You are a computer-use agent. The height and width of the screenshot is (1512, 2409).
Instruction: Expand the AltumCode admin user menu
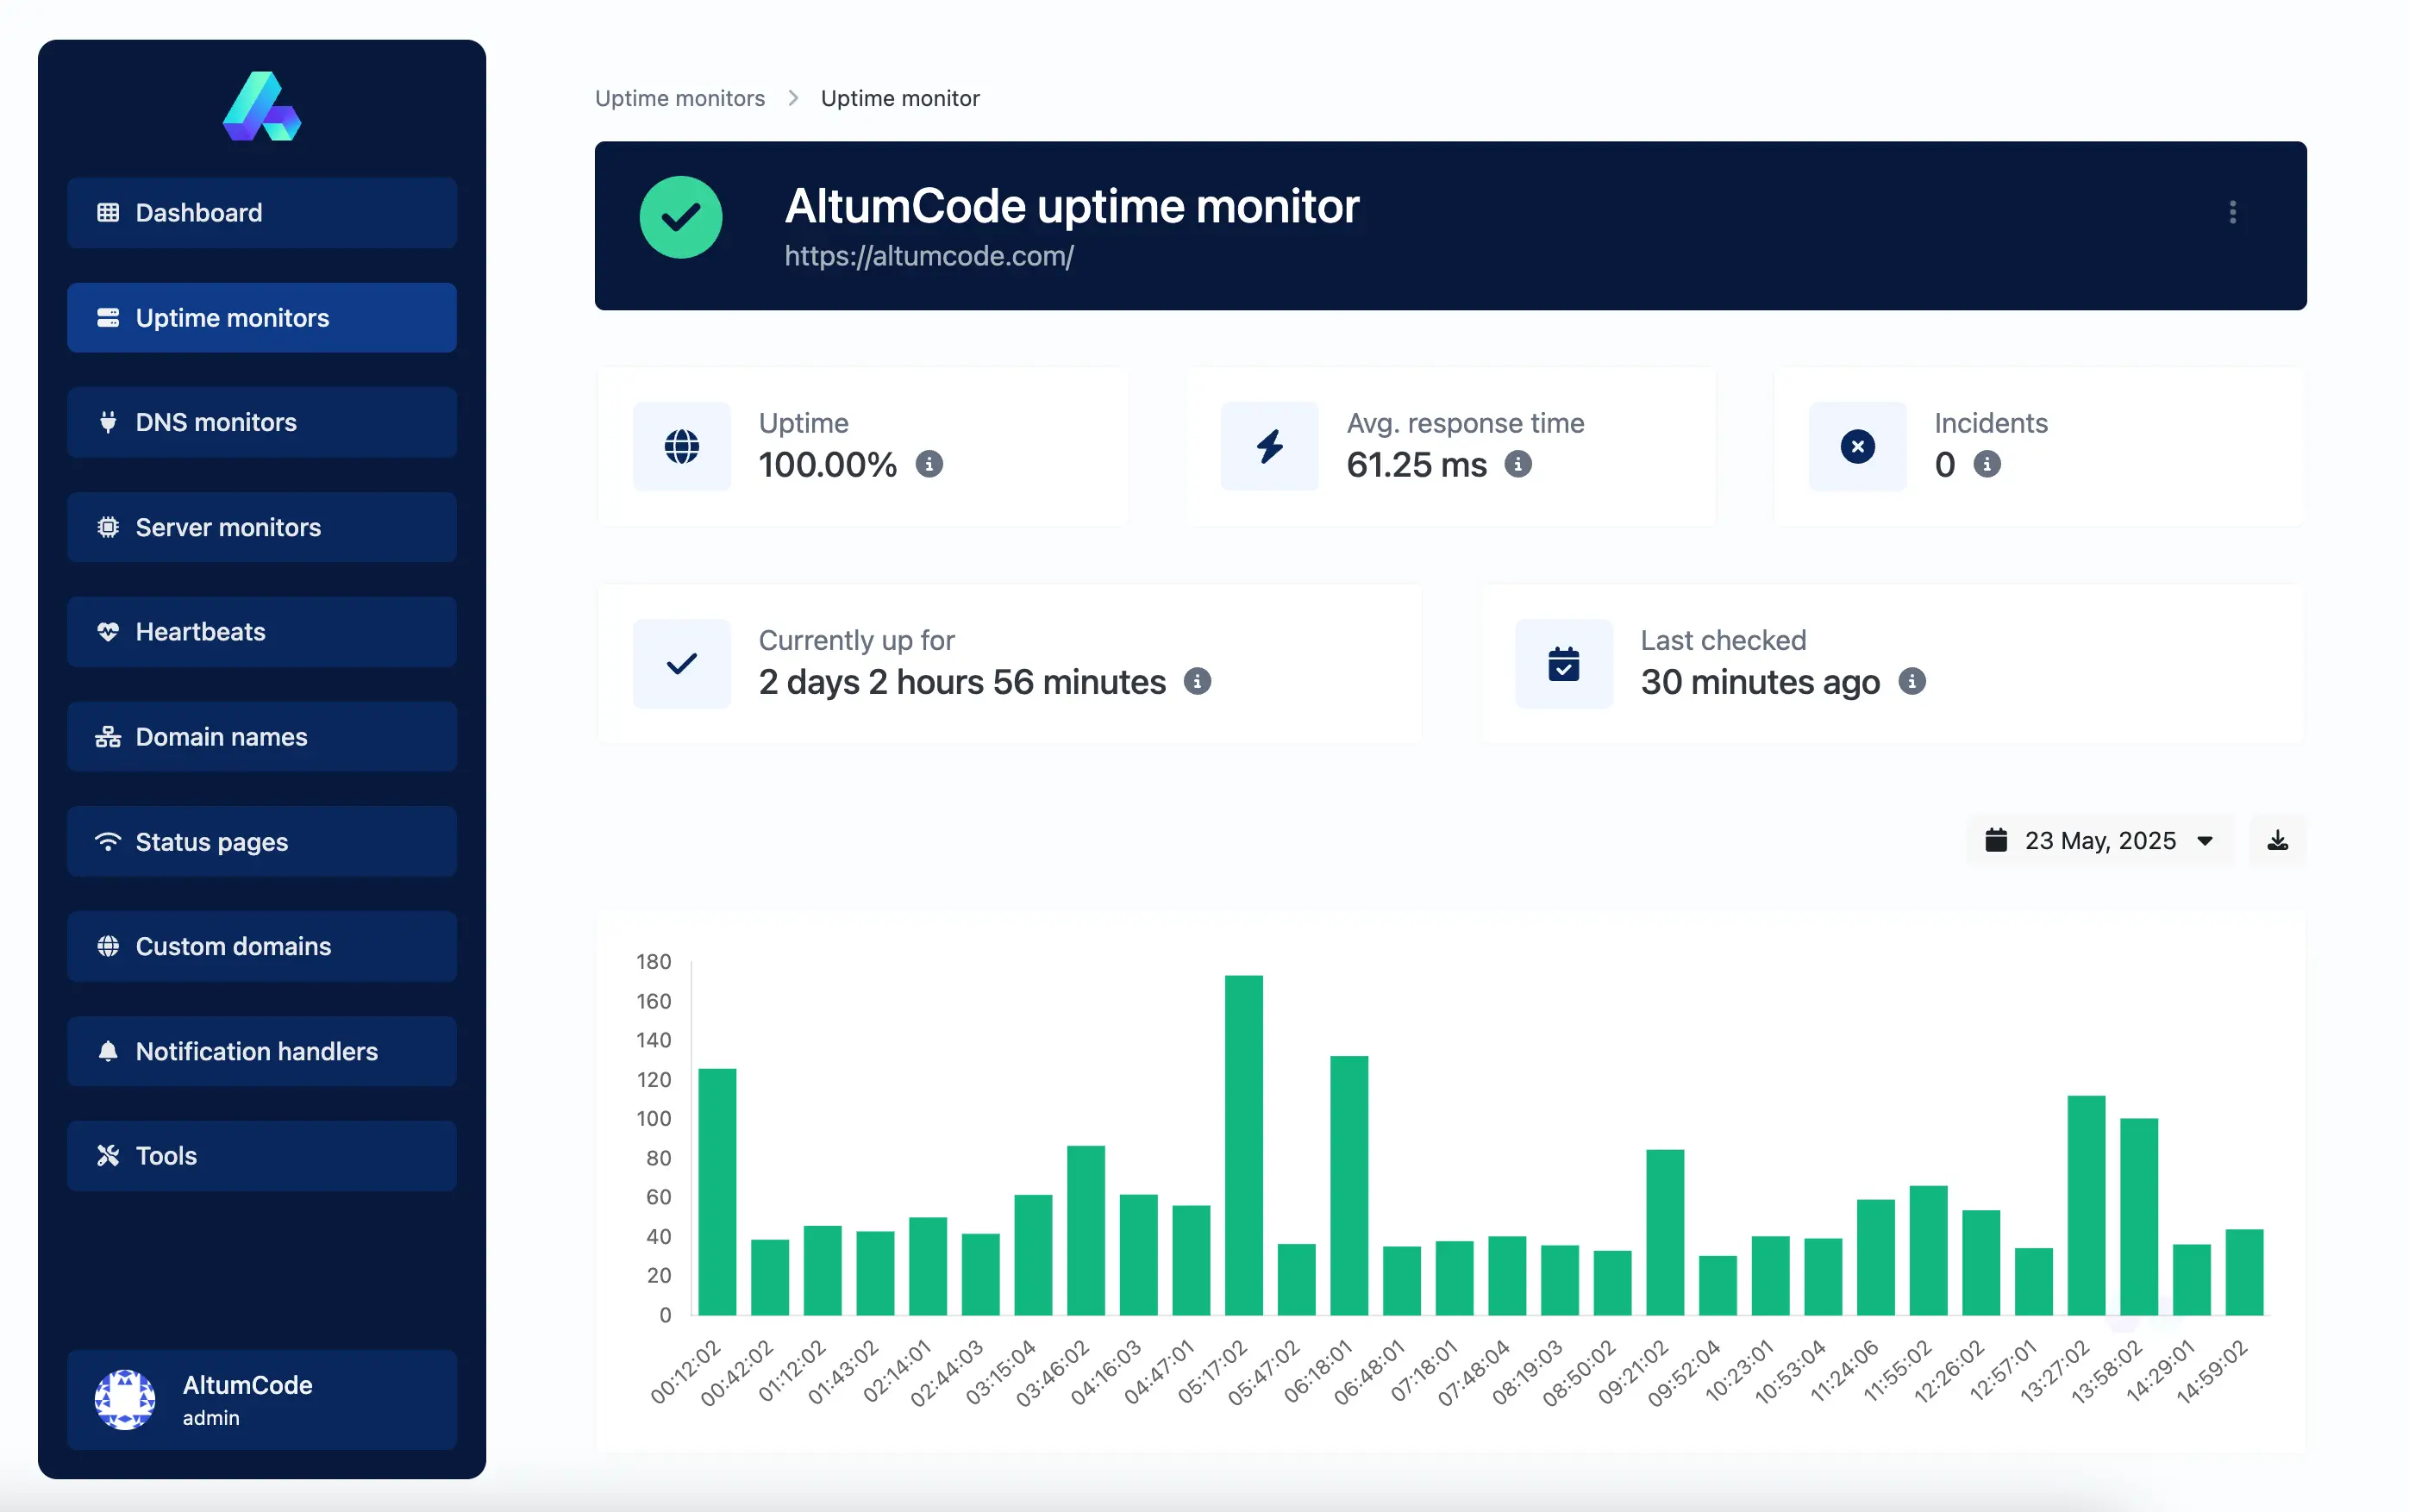(262, 1399)
